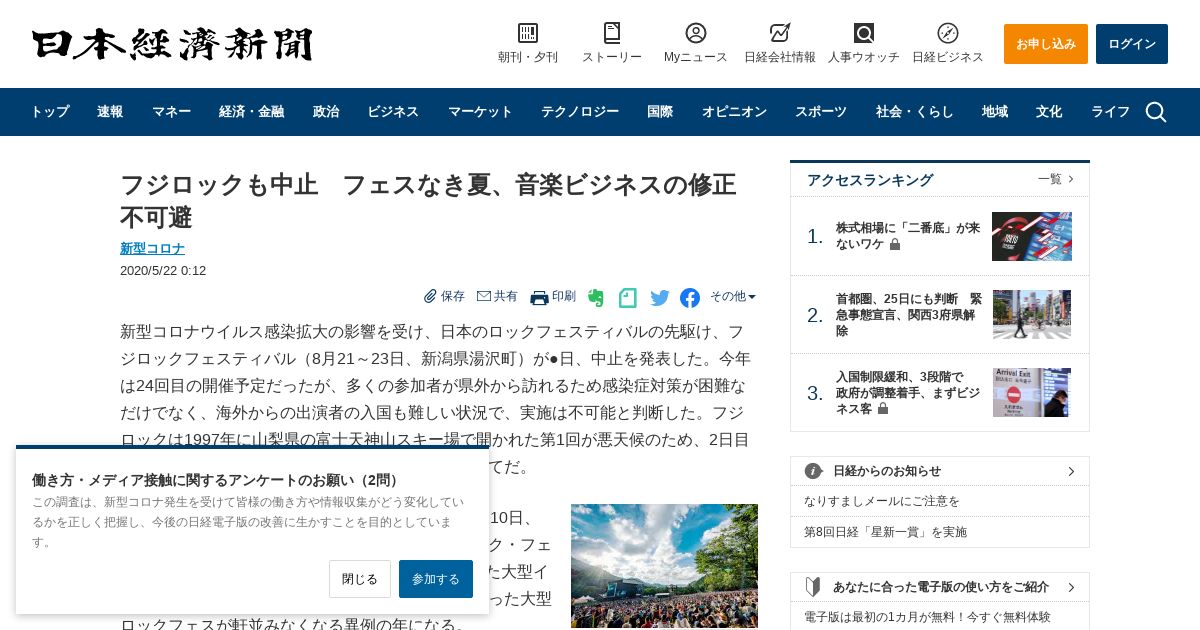The image size is (1200, 630).
Task: Click the 働き方・メディア接触 survey title
Action: (x=217, y=480)
